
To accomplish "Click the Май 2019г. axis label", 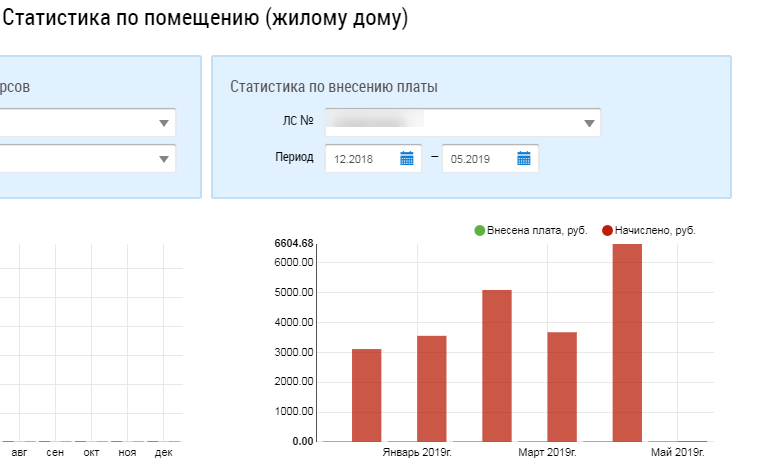I will 677,453.
